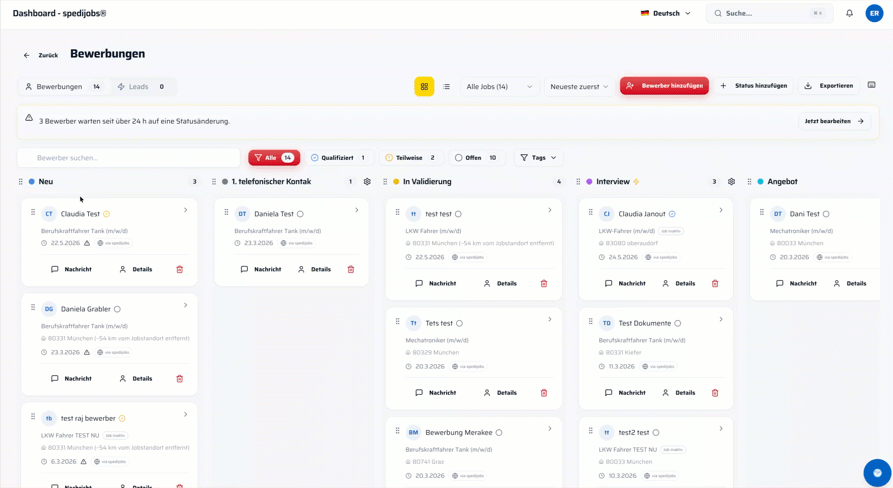The image size is (893, 488).
Task: Toggle status circle beside Daniela Grabler
Action: click(x=117, y=309)
